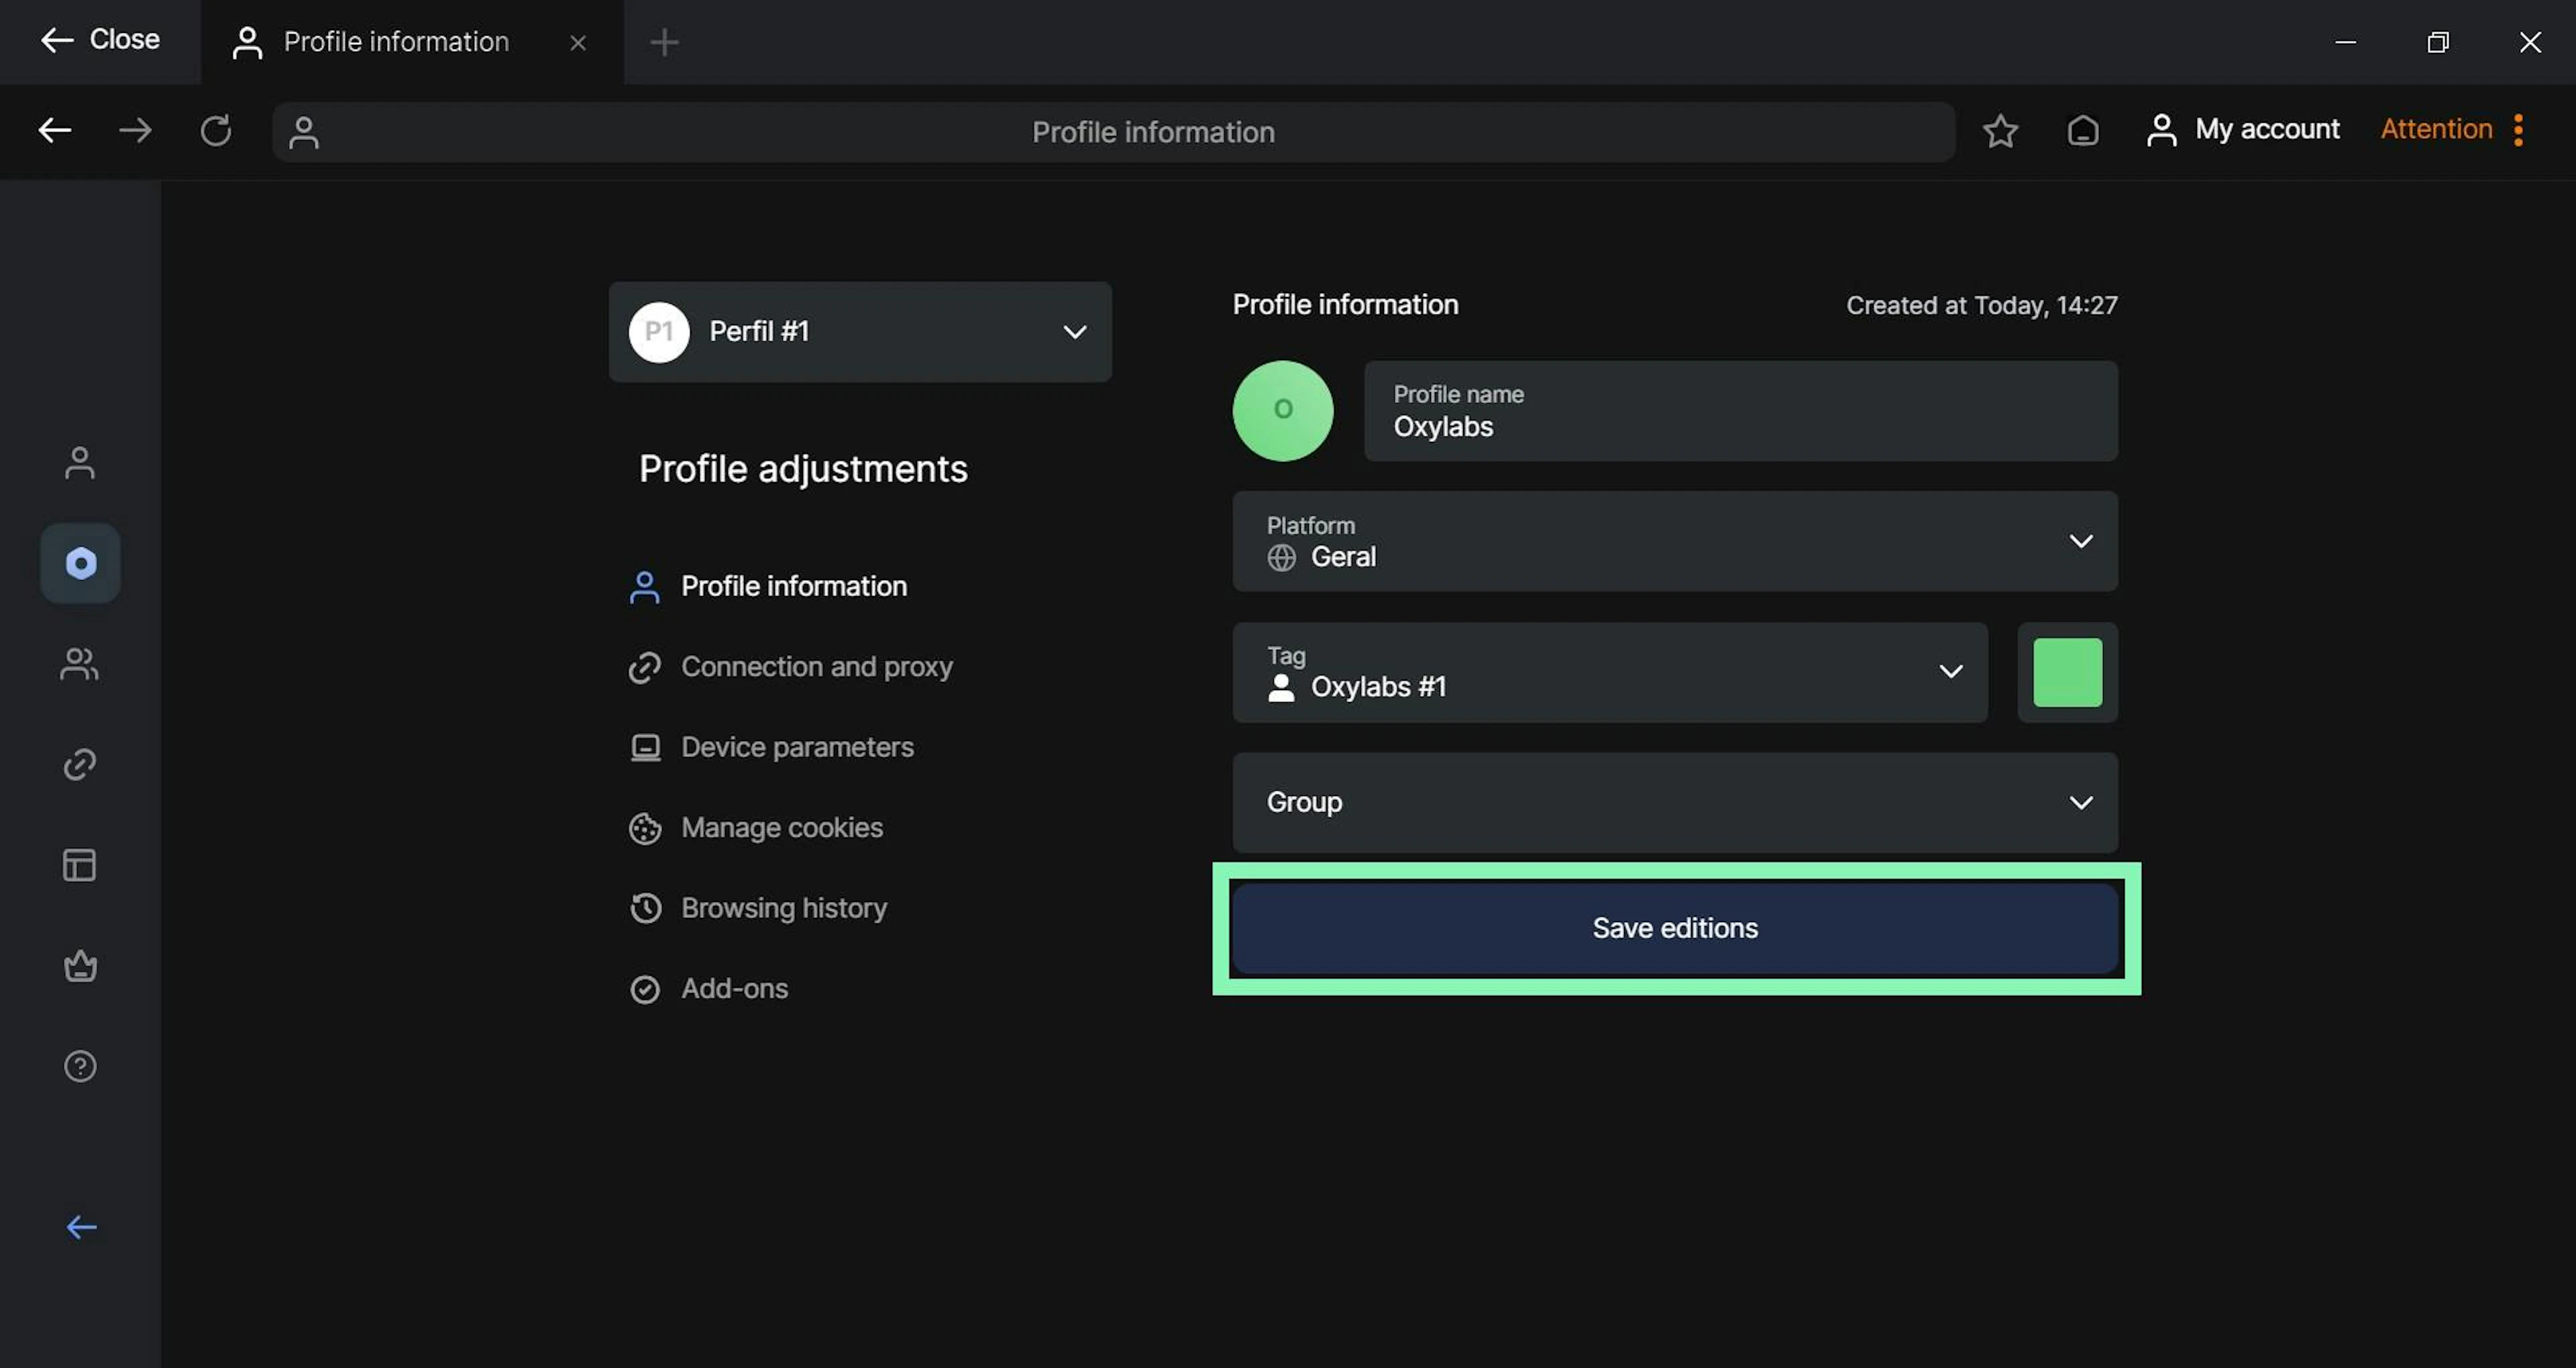This screenshot has height=1368, width=2576.
Task: Open a new tab with plus icon
Action: tap(664, 42)
